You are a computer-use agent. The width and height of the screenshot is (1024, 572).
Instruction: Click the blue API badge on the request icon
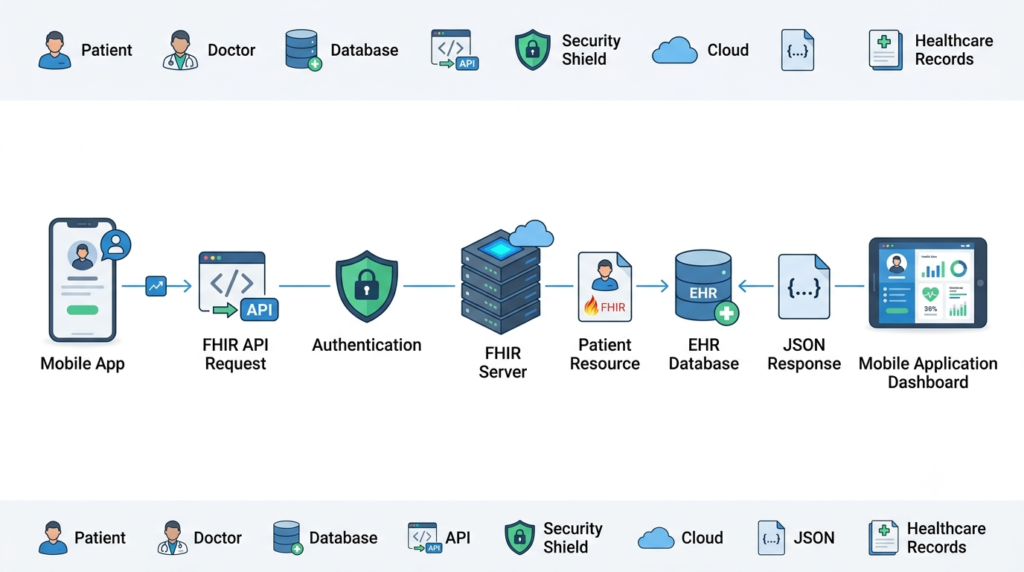259,310
